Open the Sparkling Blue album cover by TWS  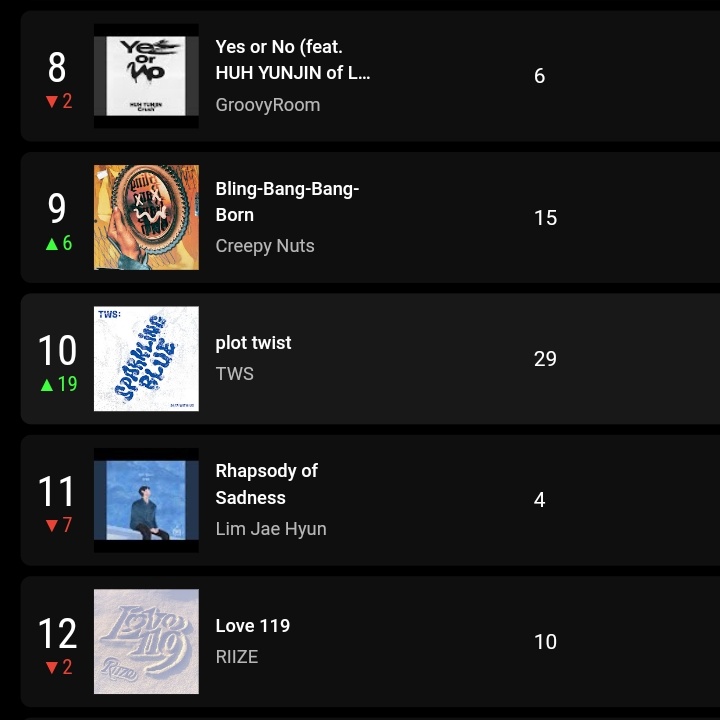tap(146, 359)
